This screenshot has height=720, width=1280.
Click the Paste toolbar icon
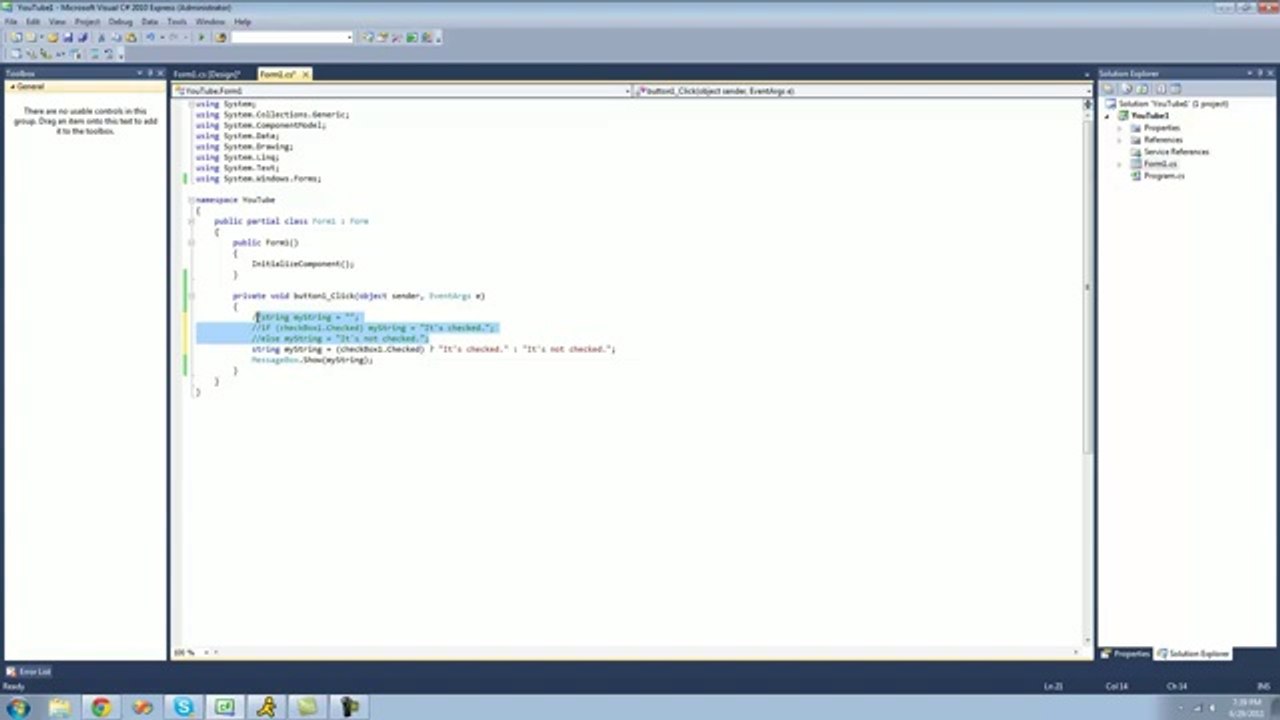[131, 37]
